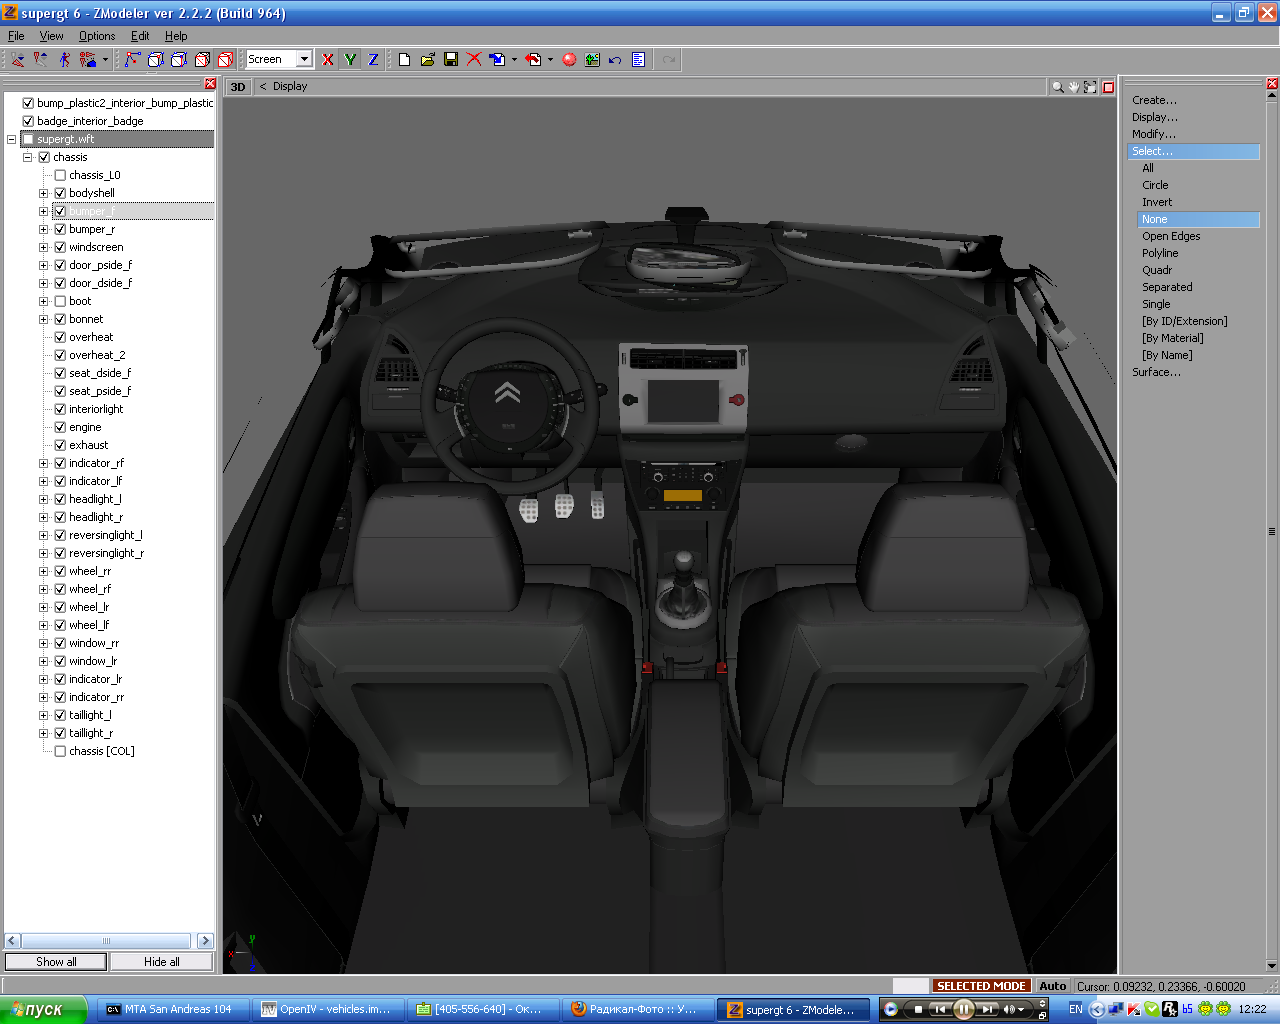This screenshot has width=1280, height=1024.
Task: Select the vertices level tool icon
Action: [x=132, y=60]
